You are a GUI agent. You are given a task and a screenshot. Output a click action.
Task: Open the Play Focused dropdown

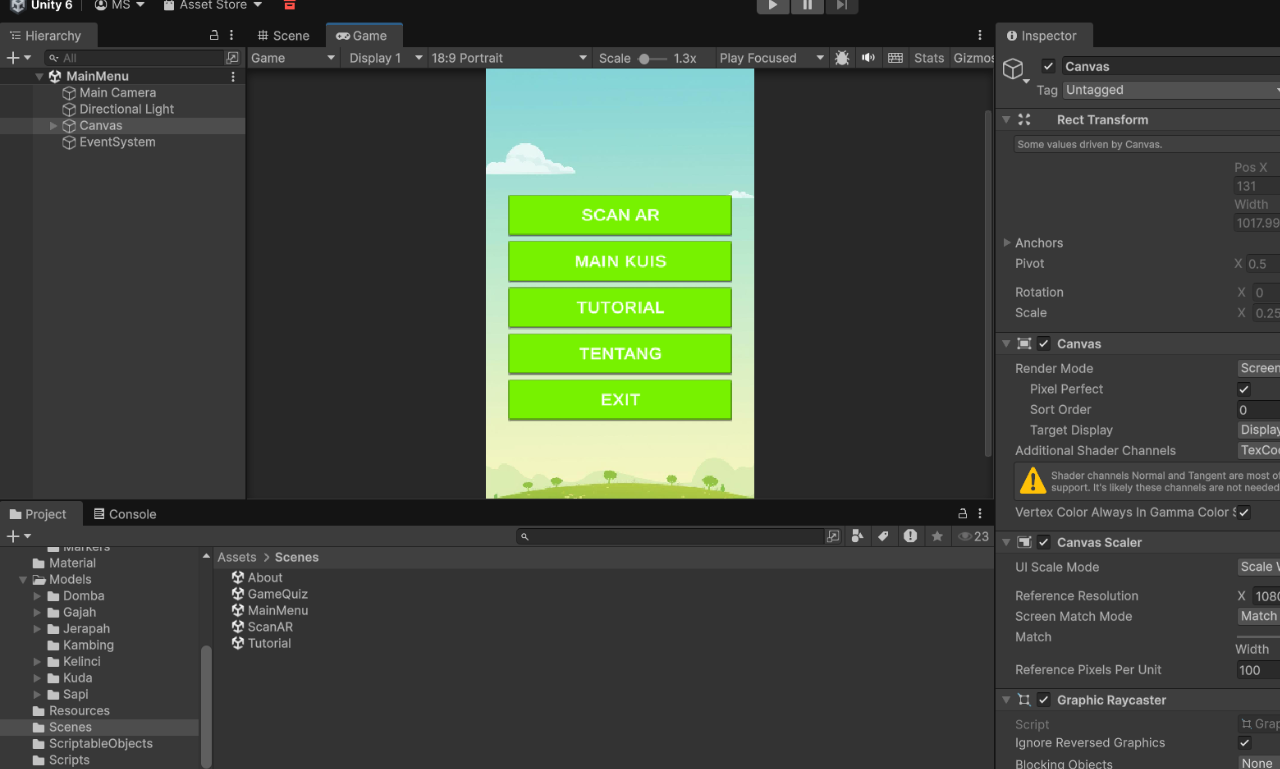pos(771,58)
